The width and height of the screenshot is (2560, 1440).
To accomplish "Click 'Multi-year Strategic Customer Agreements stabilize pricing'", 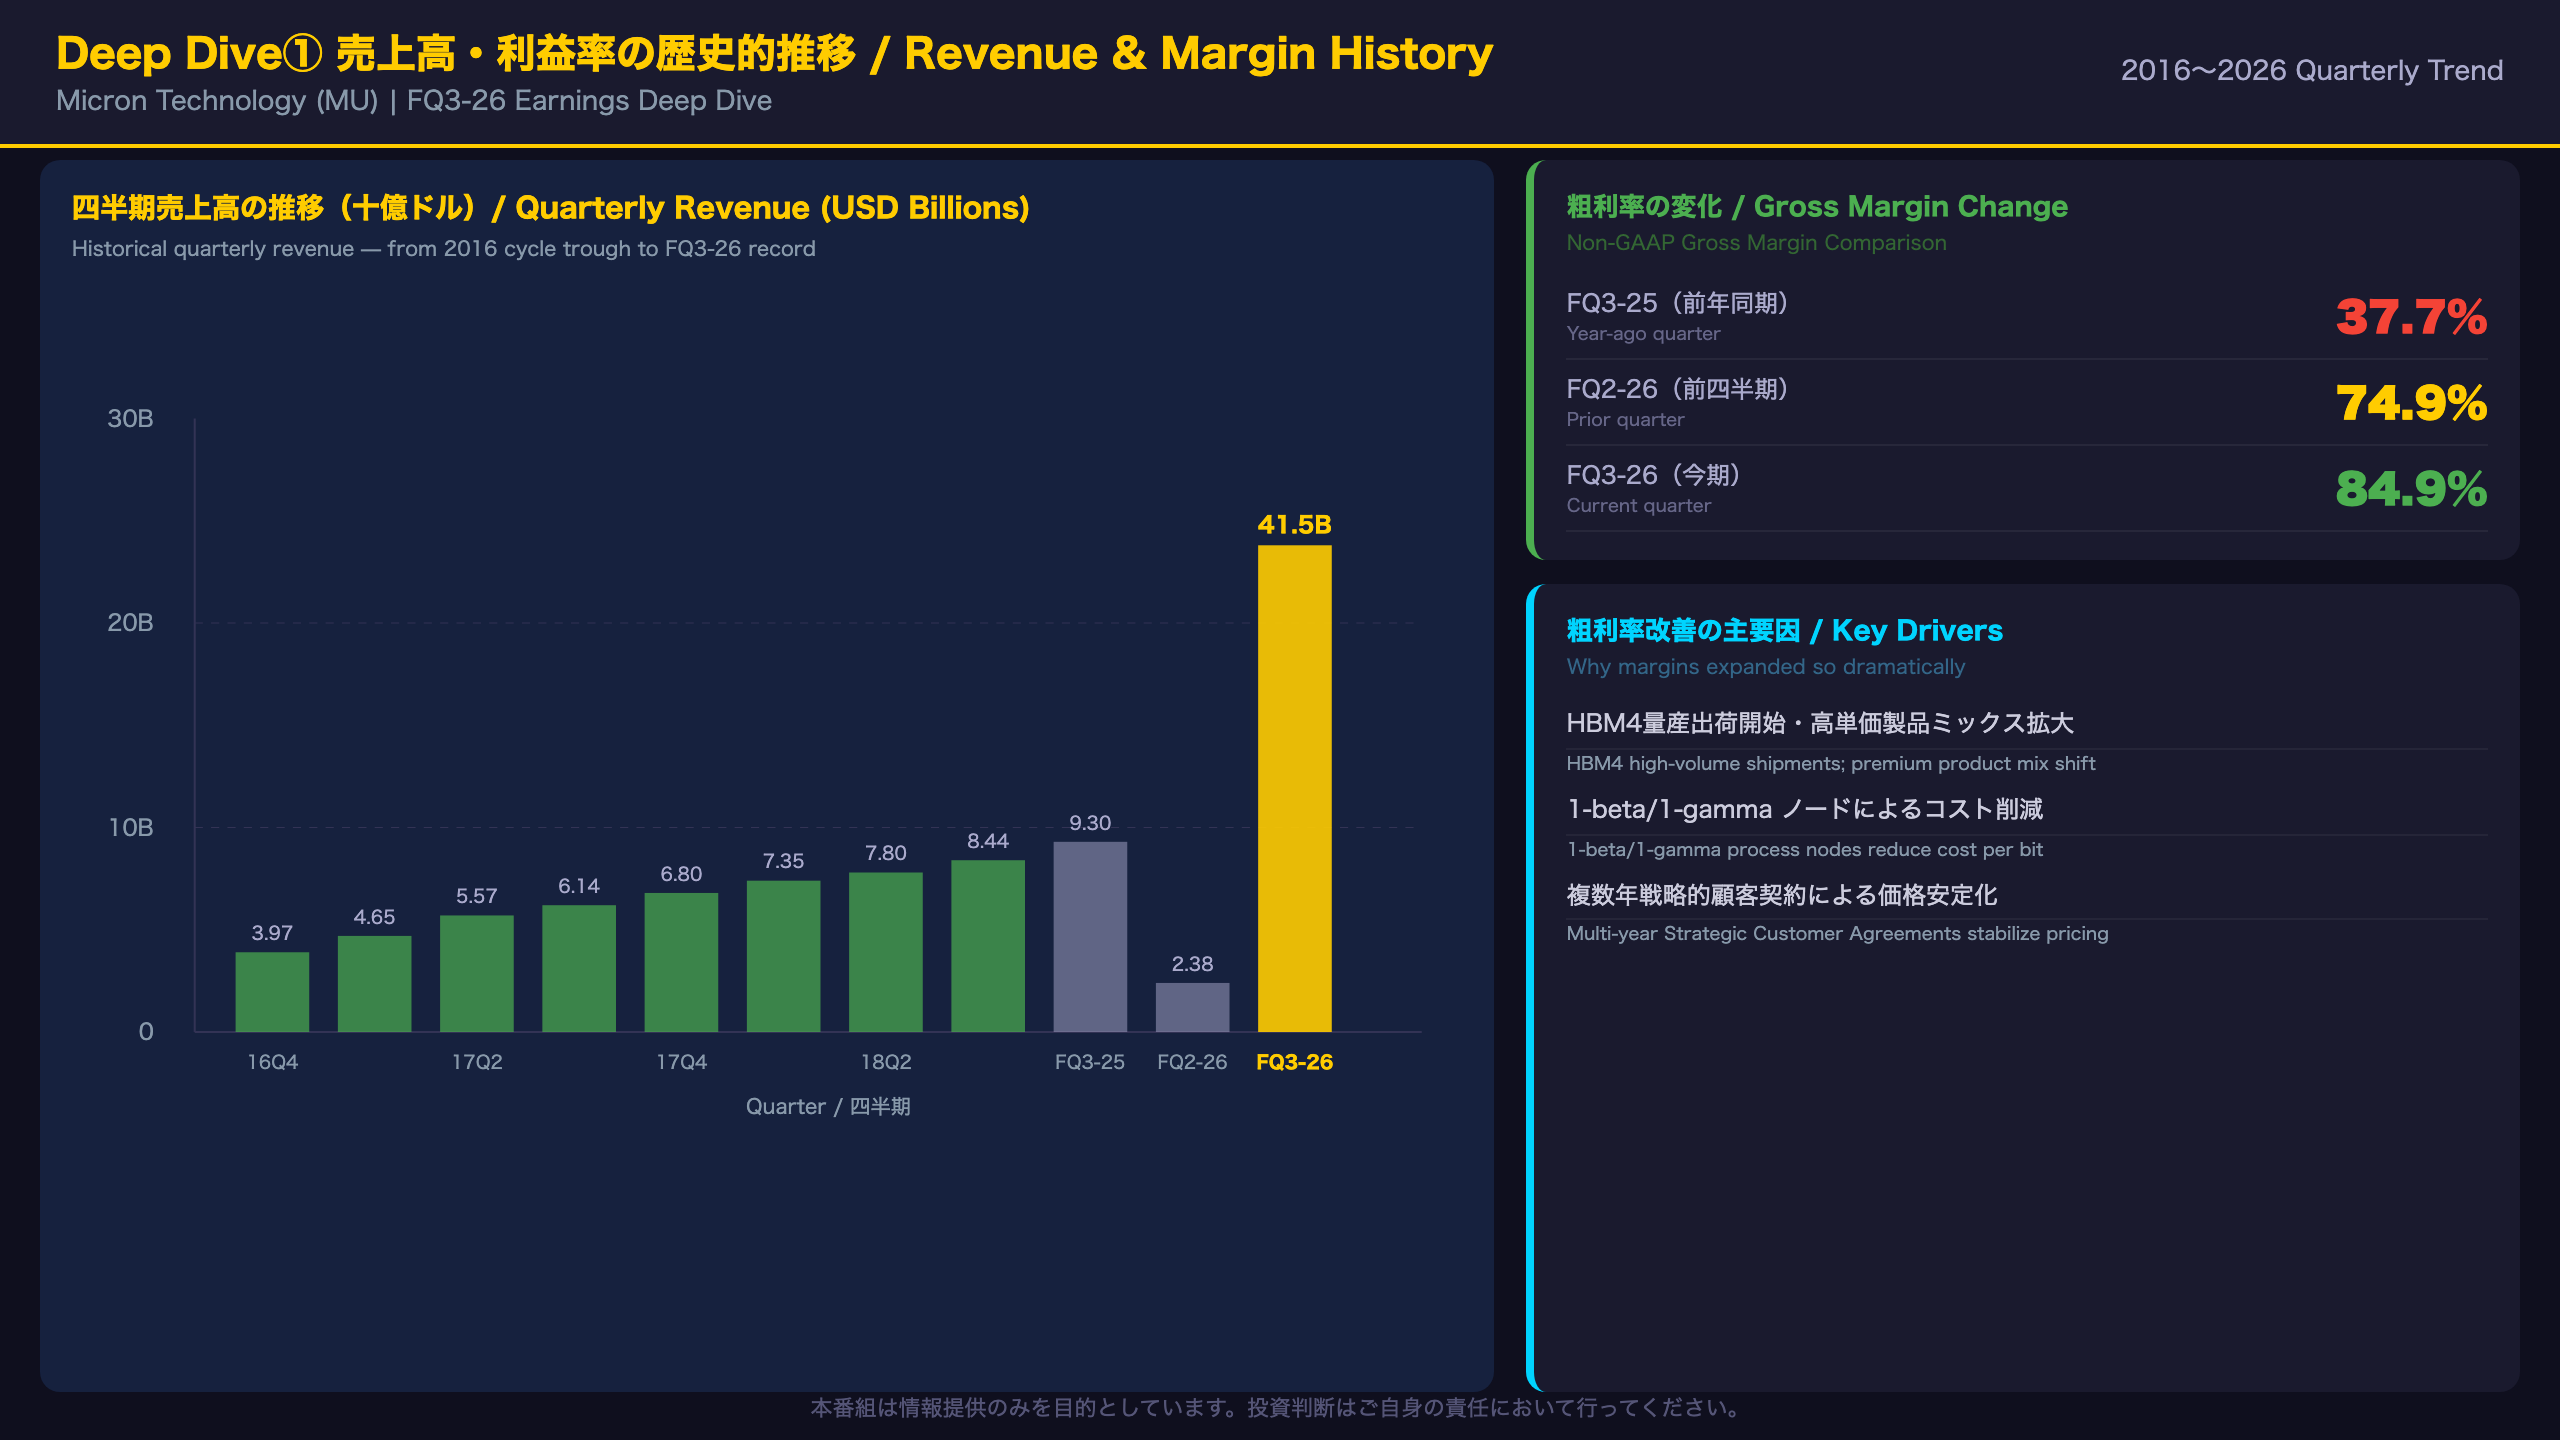I will click(x=1837, y=934).
